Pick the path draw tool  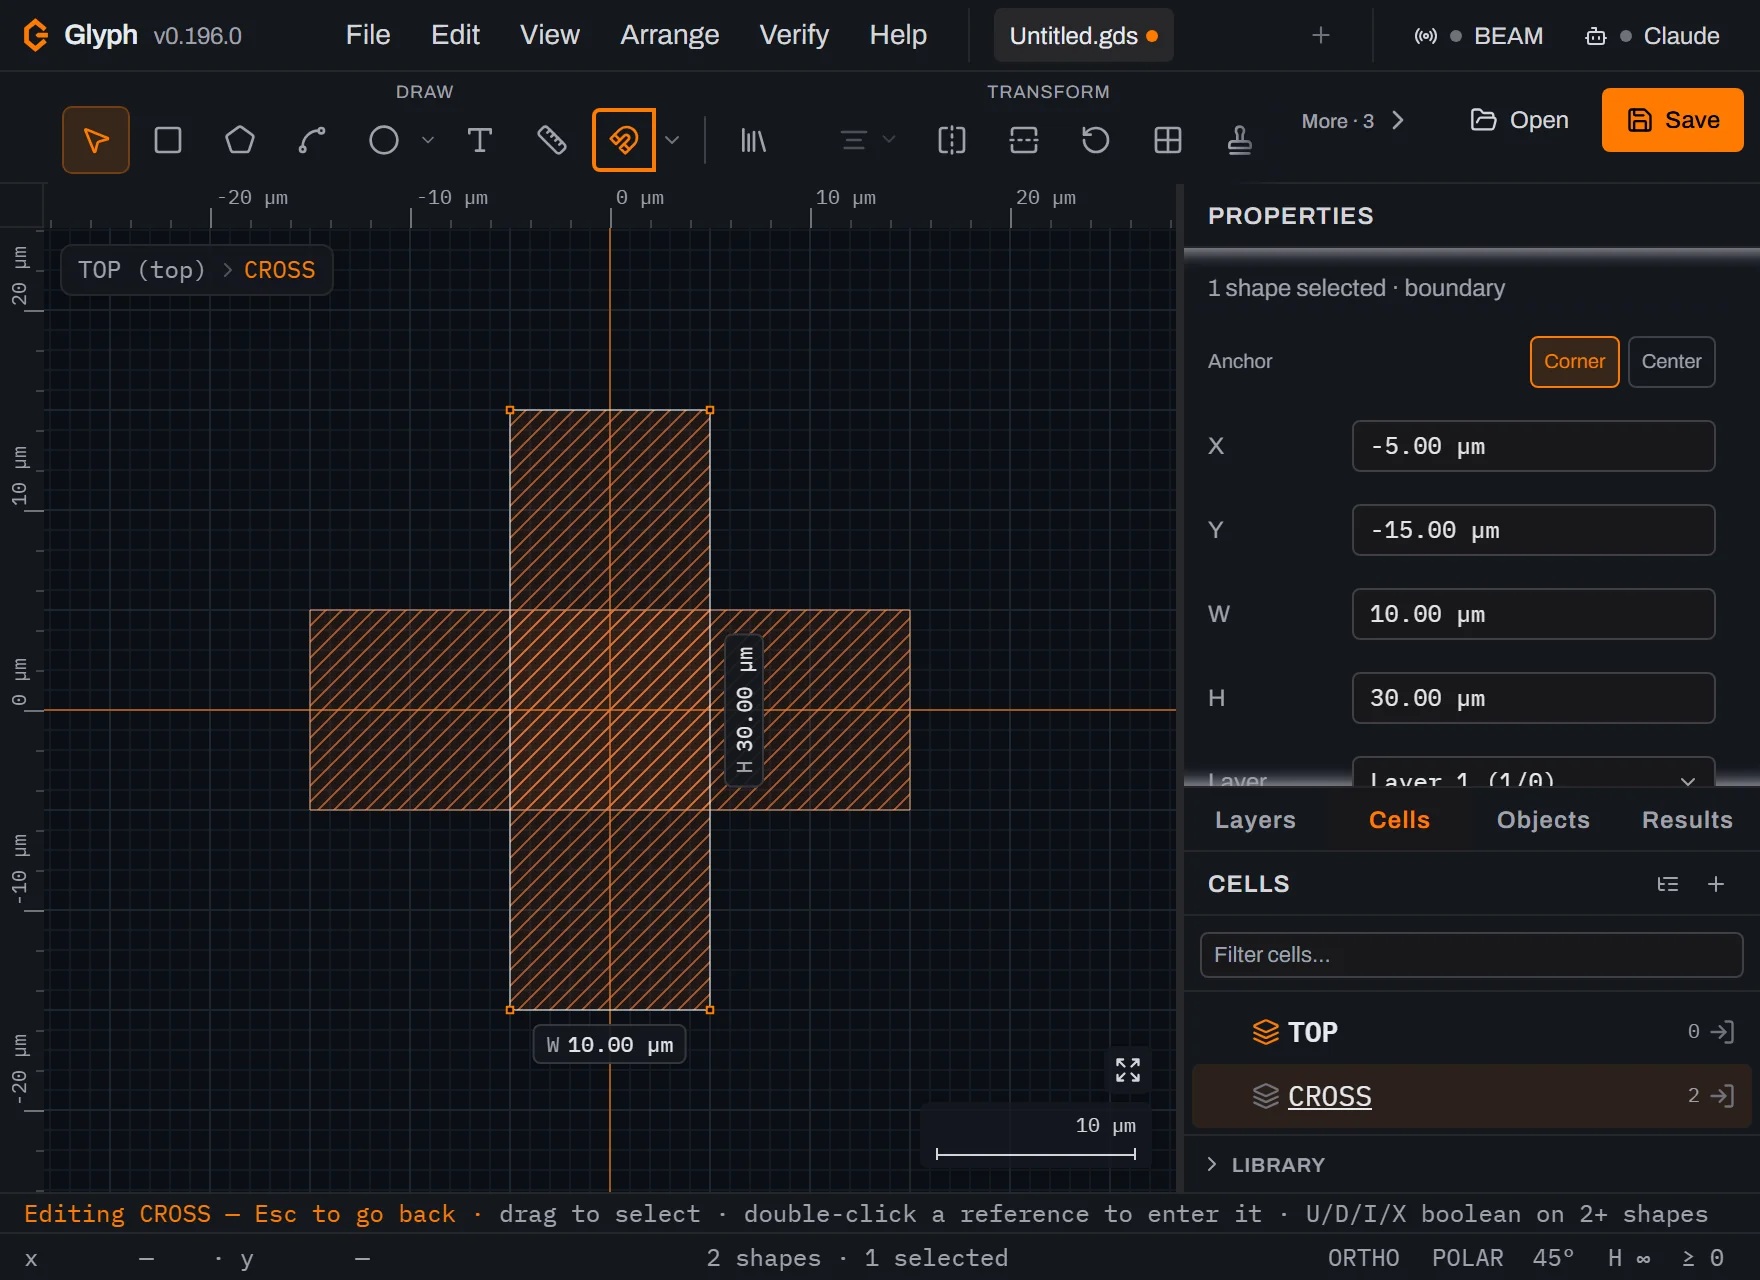(312, 140)
